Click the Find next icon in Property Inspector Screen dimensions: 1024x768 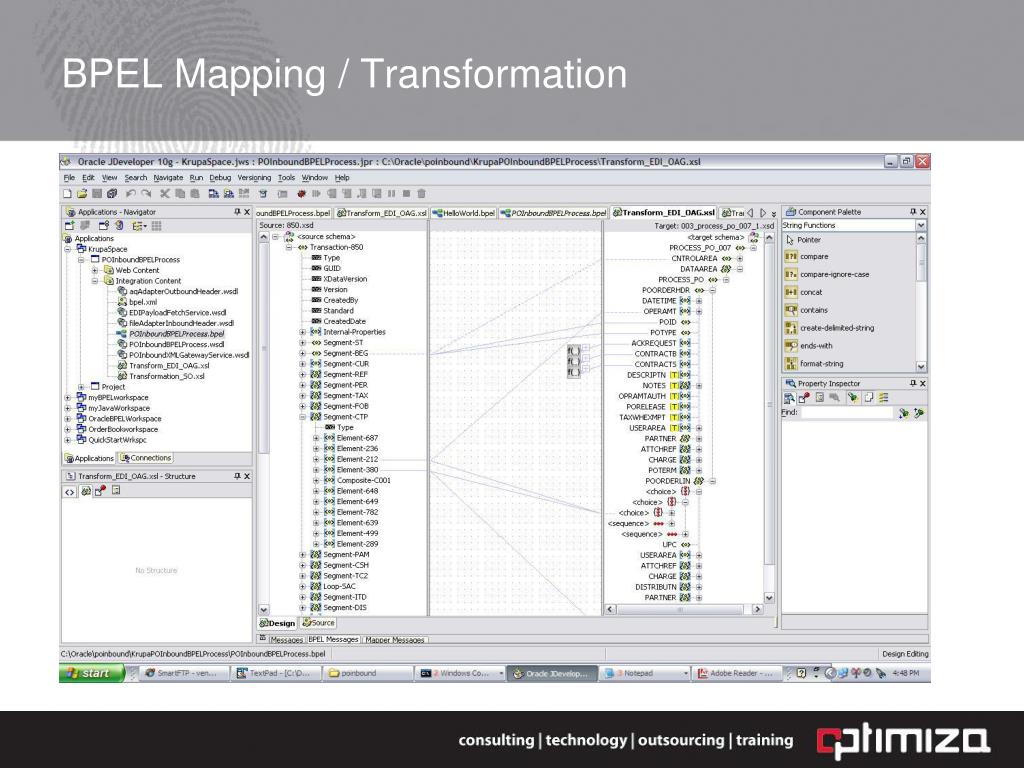click(904, 413)
